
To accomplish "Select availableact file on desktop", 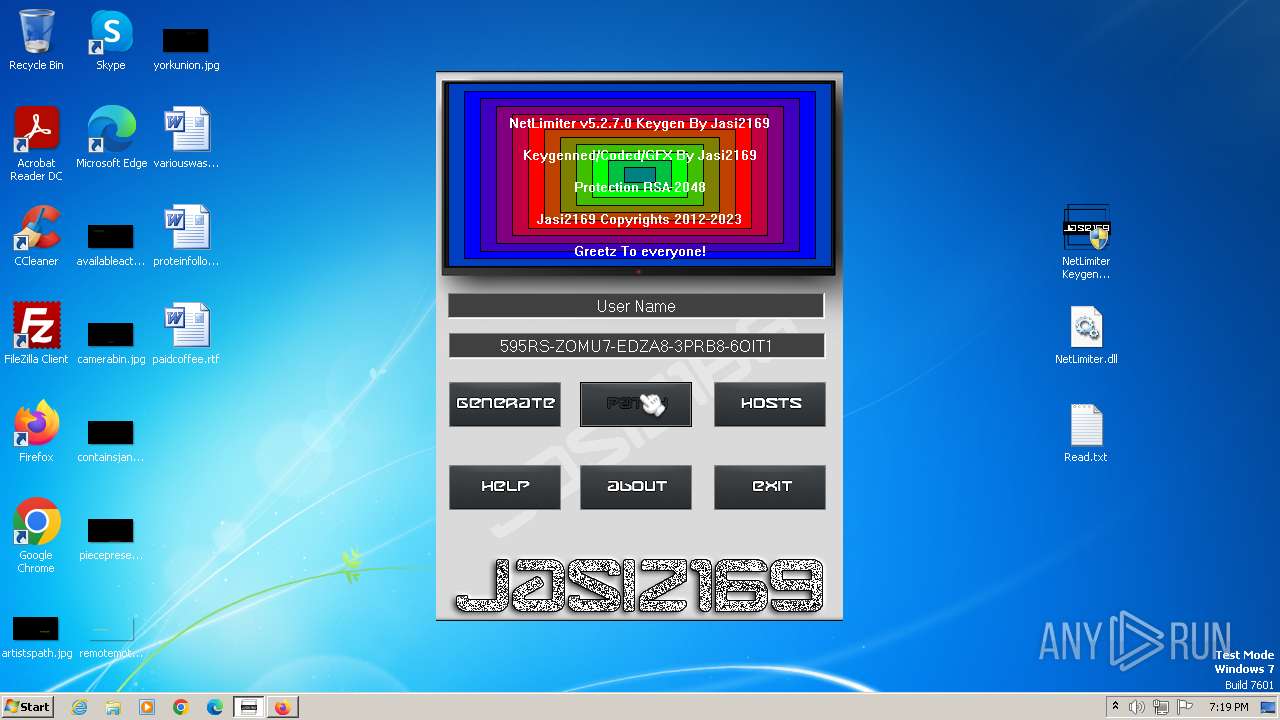I will 111,243.
